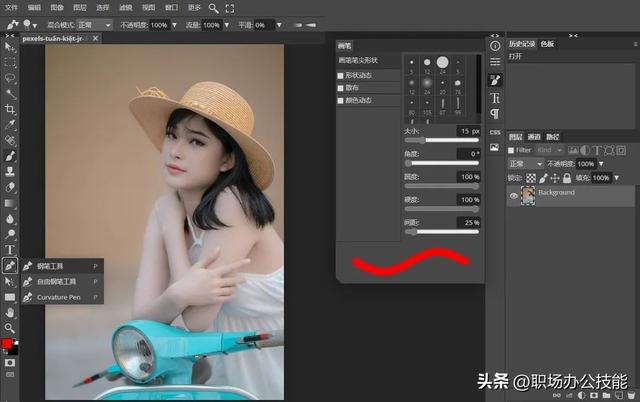This screenshot has width=640, height=402.
Task: Select the Magic Wand tool
Action: click(x=10, y=93)
